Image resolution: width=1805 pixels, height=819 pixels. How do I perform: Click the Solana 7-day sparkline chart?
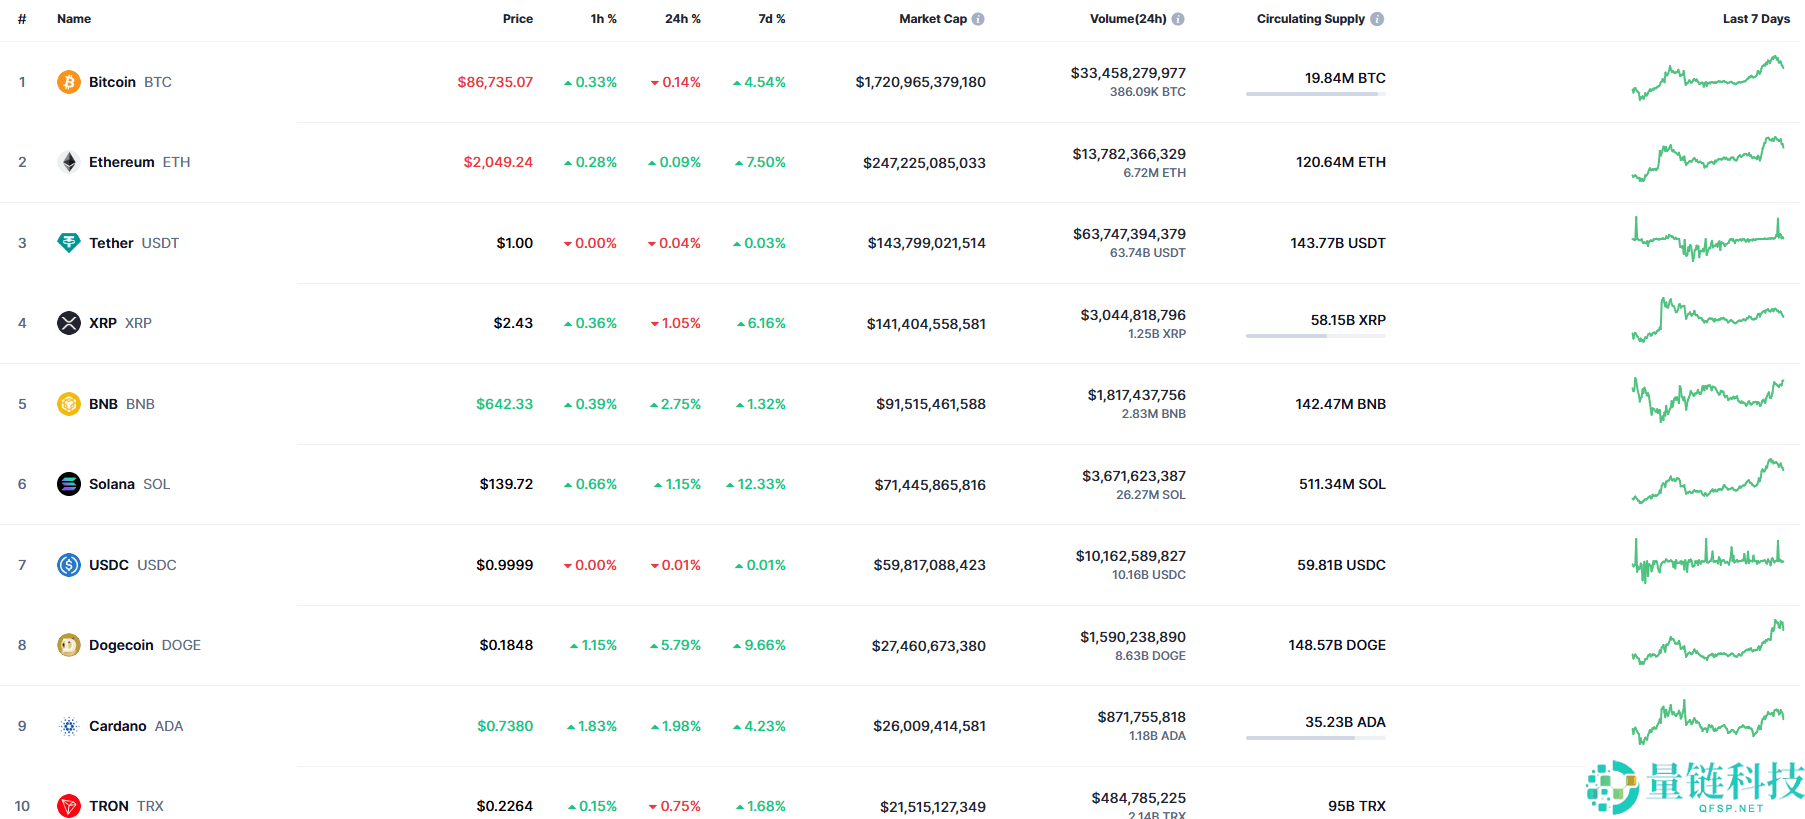click(x=1707, y=484)
